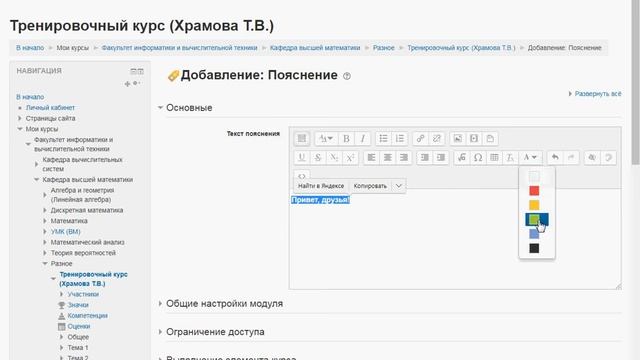Insert a numbered ordered list
The width and height of the screenshot is (640, 360).
click(x=400, y=139)
